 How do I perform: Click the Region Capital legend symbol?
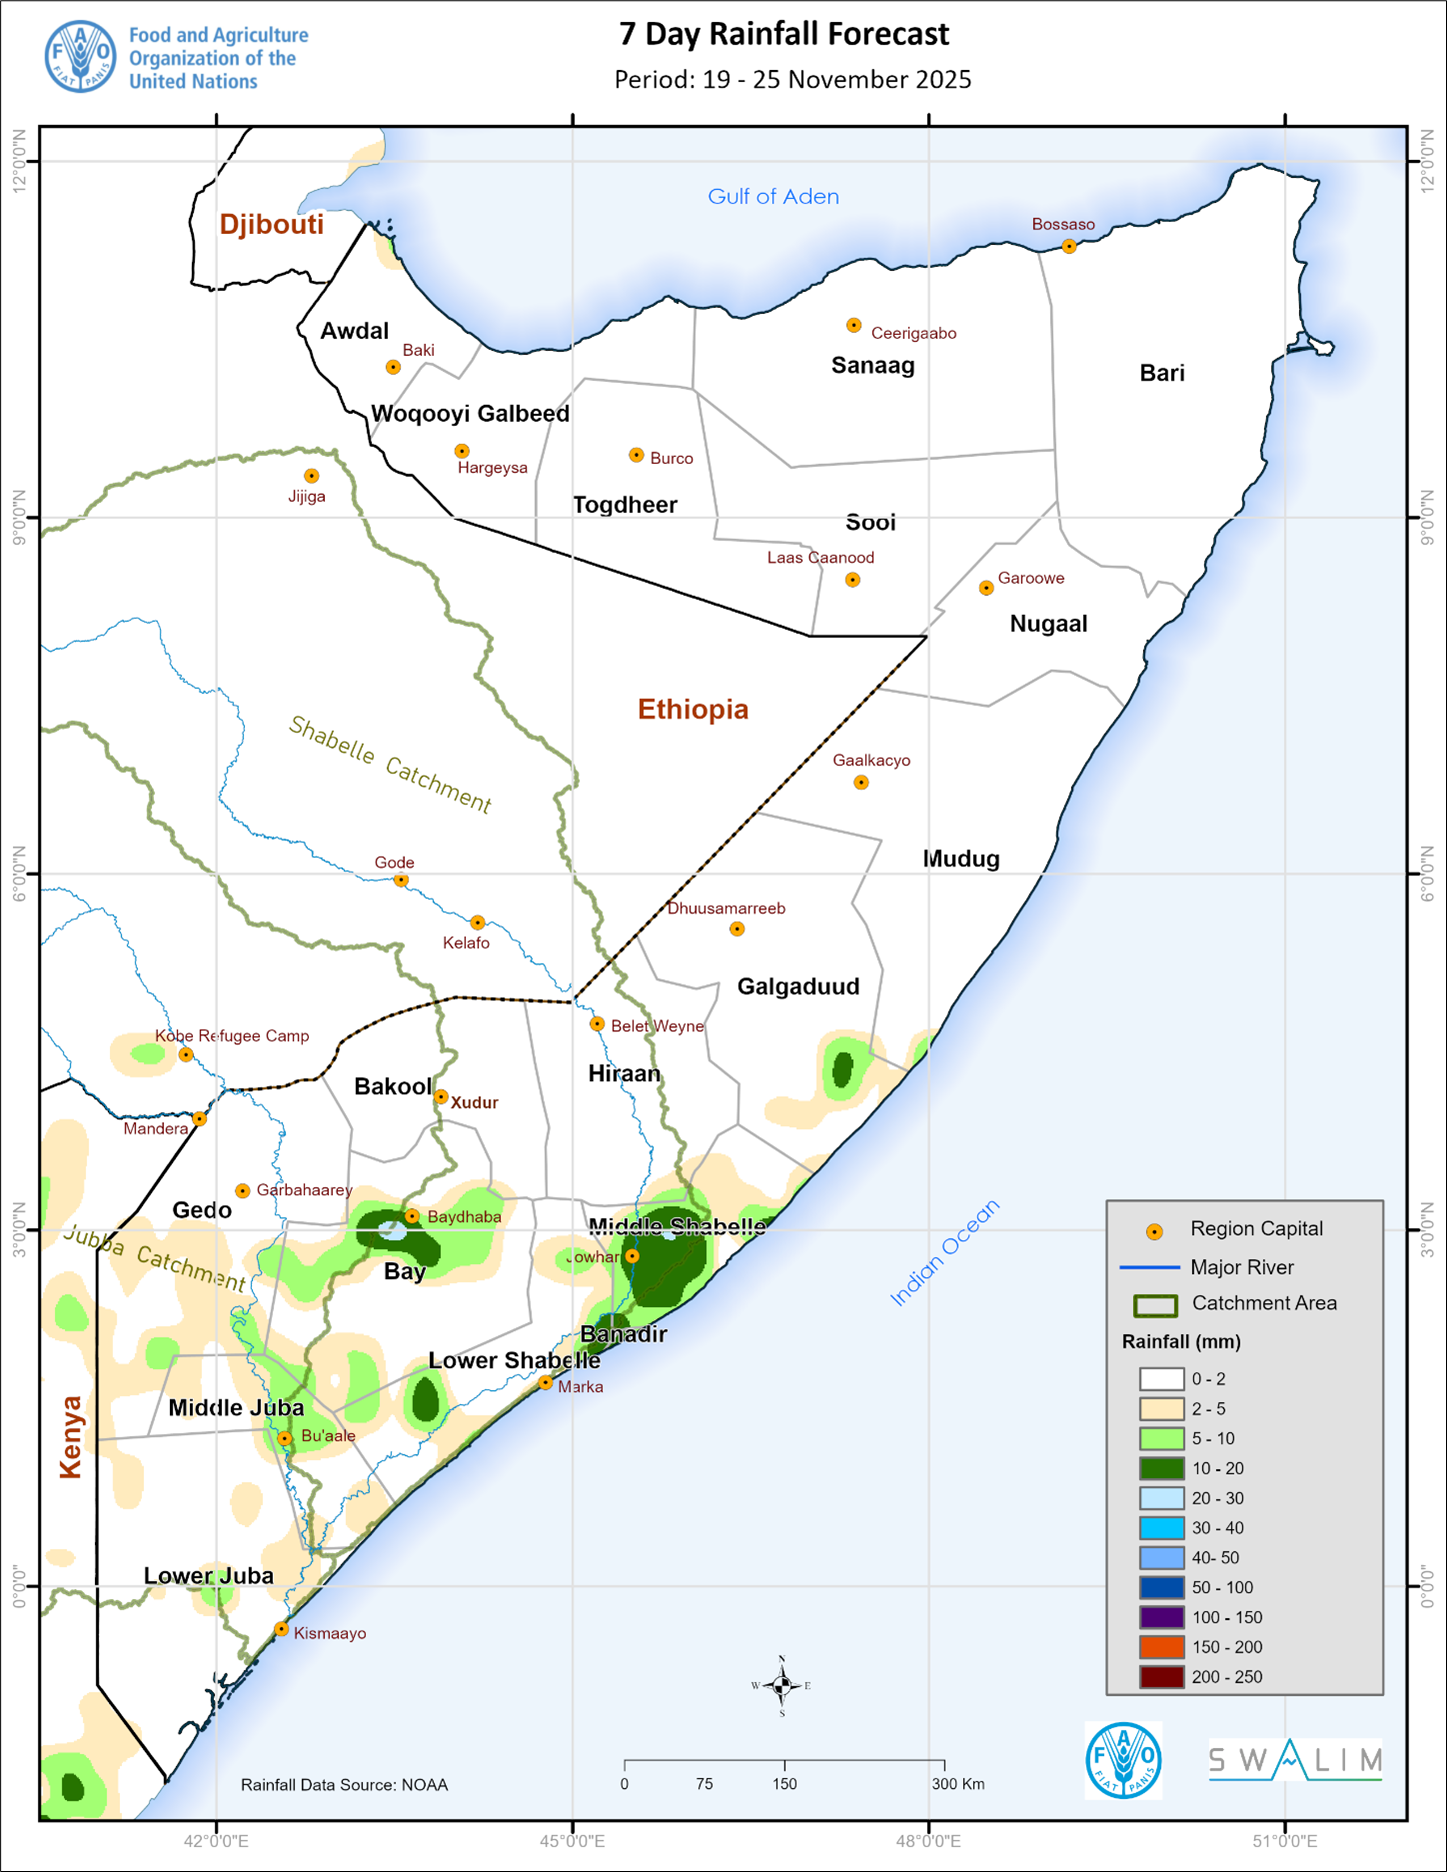1154,1231
